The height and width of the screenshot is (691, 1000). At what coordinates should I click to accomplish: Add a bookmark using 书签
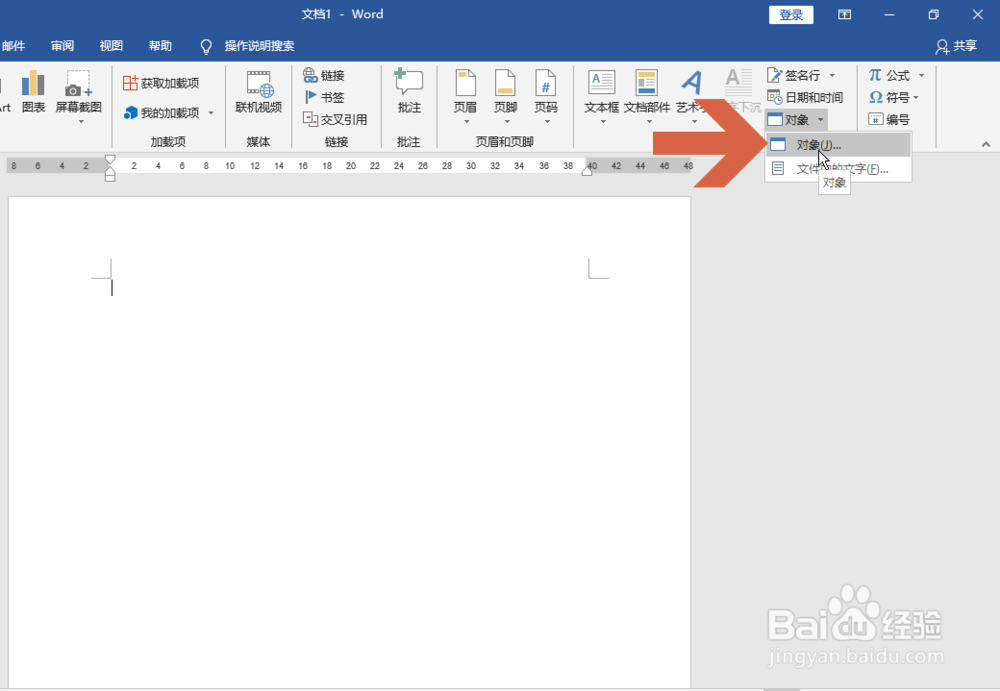(x=324, y=97)
